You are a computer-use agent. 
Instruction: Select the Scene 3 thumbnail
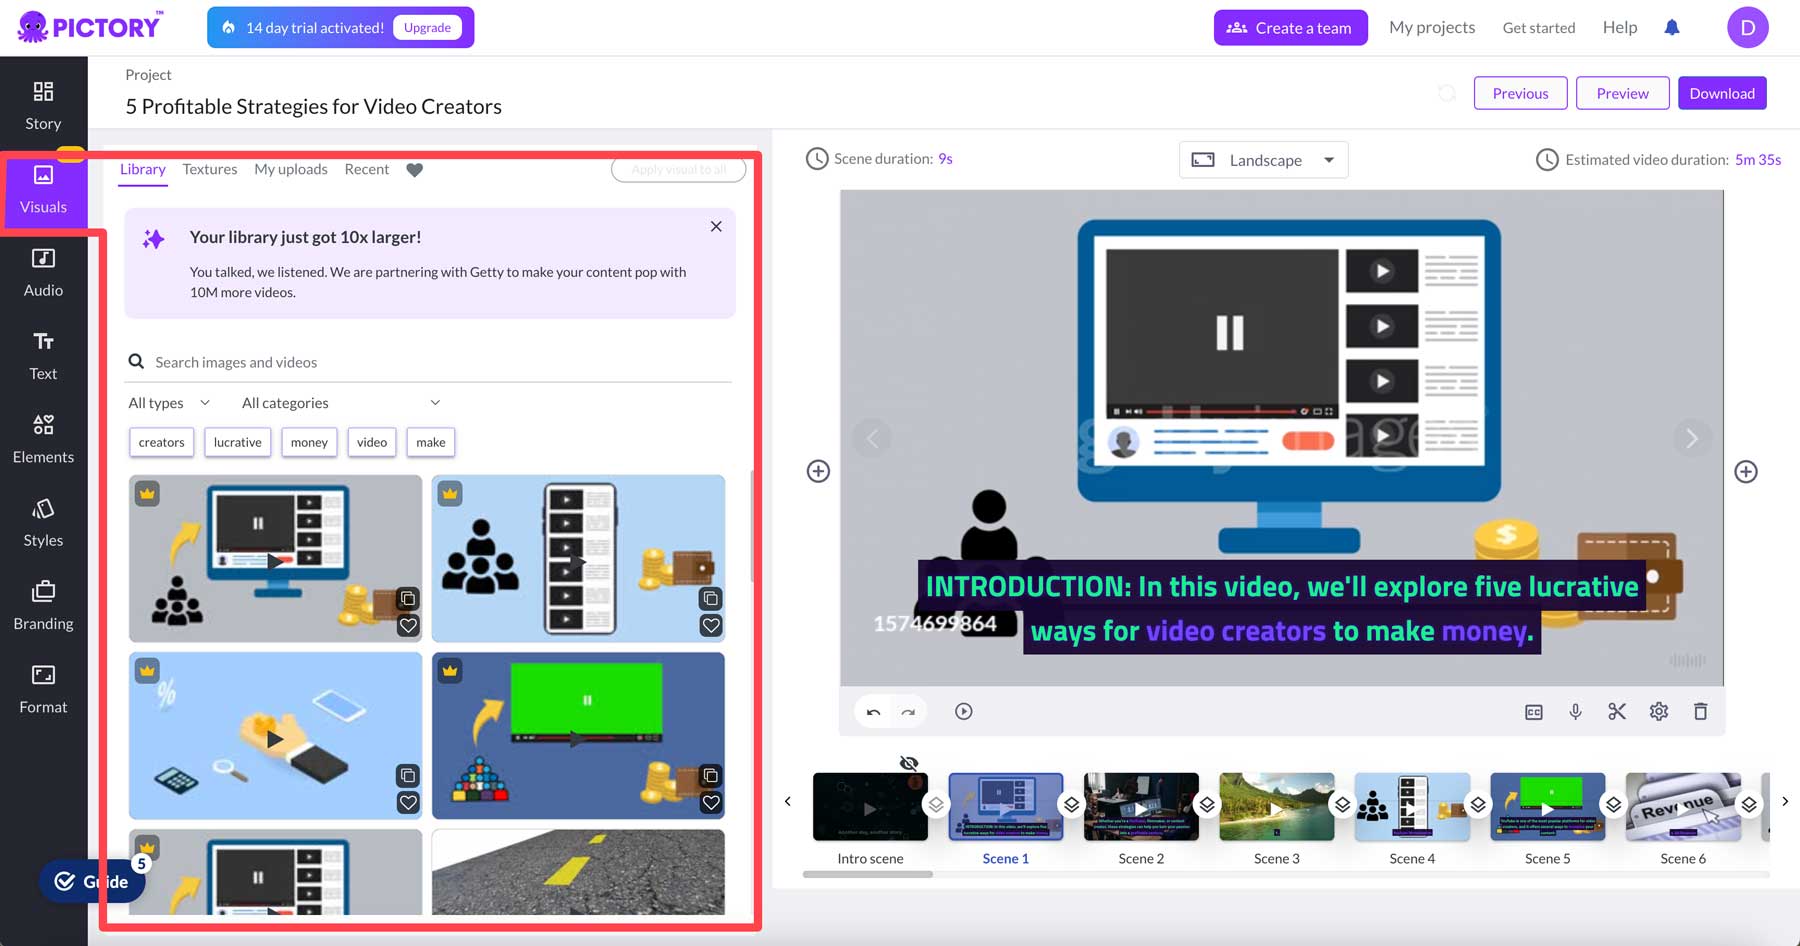[1276, 806]
